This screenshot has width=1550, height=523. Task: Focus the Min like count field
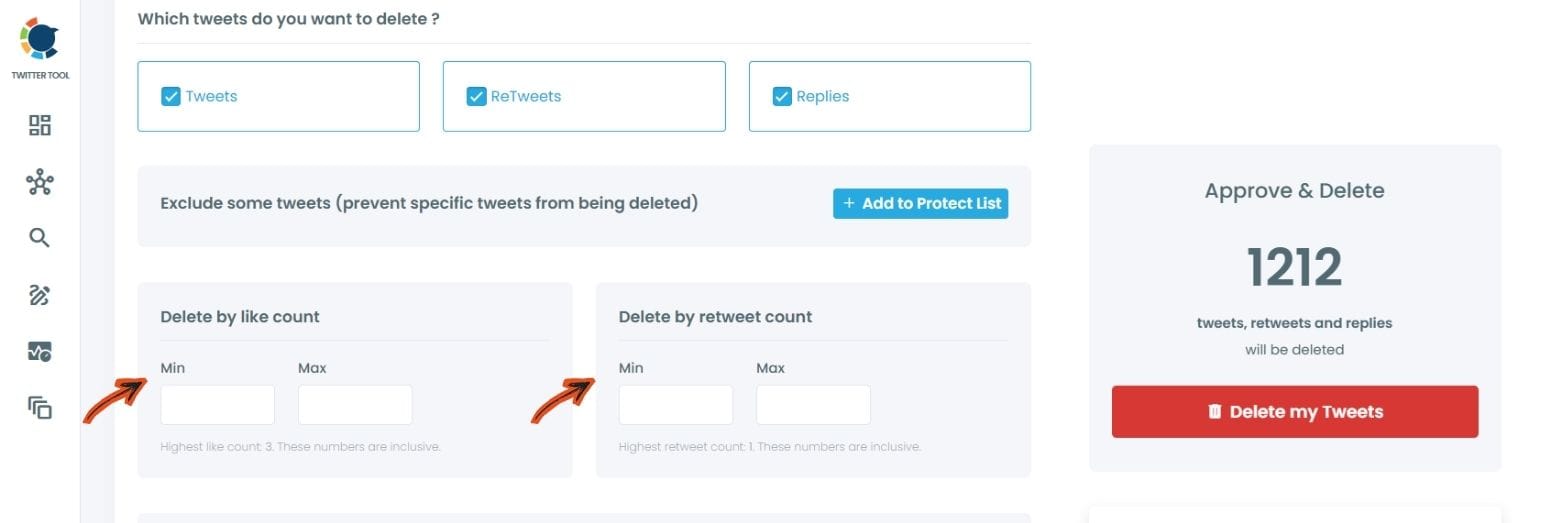[x=217, y=405]
